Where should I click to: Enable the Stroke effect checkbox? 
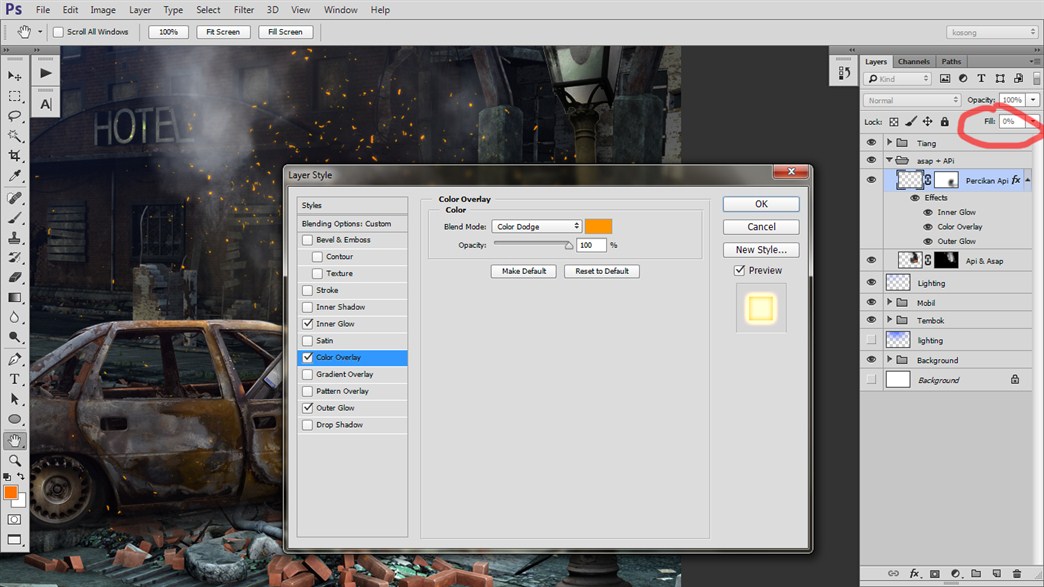308,290
